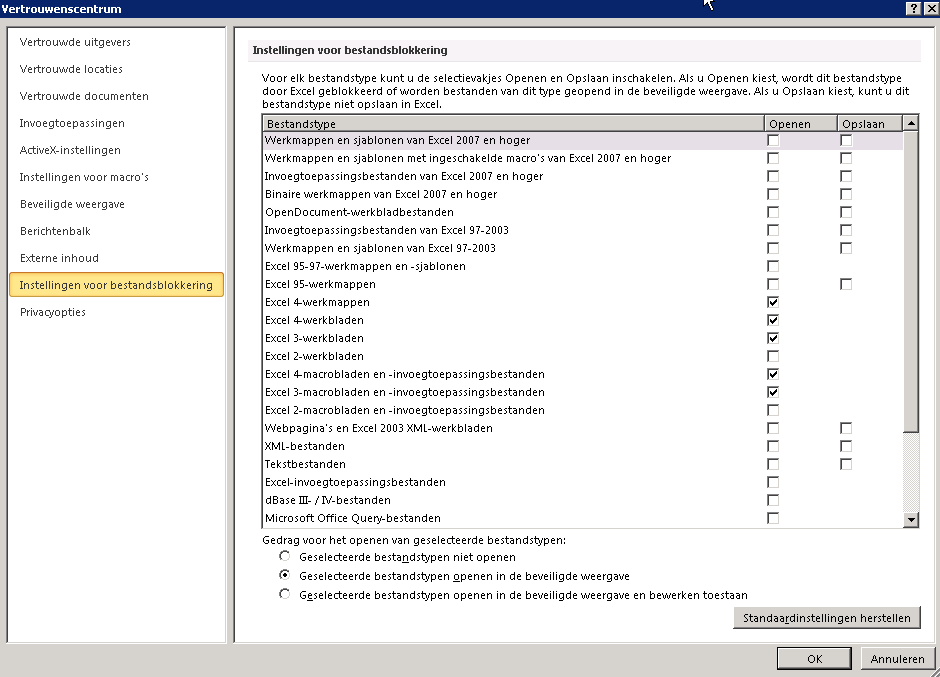Click the scroll up arrow of file type list
The height and width of the screenshot is (677, 940).
[x=911, y=123]
